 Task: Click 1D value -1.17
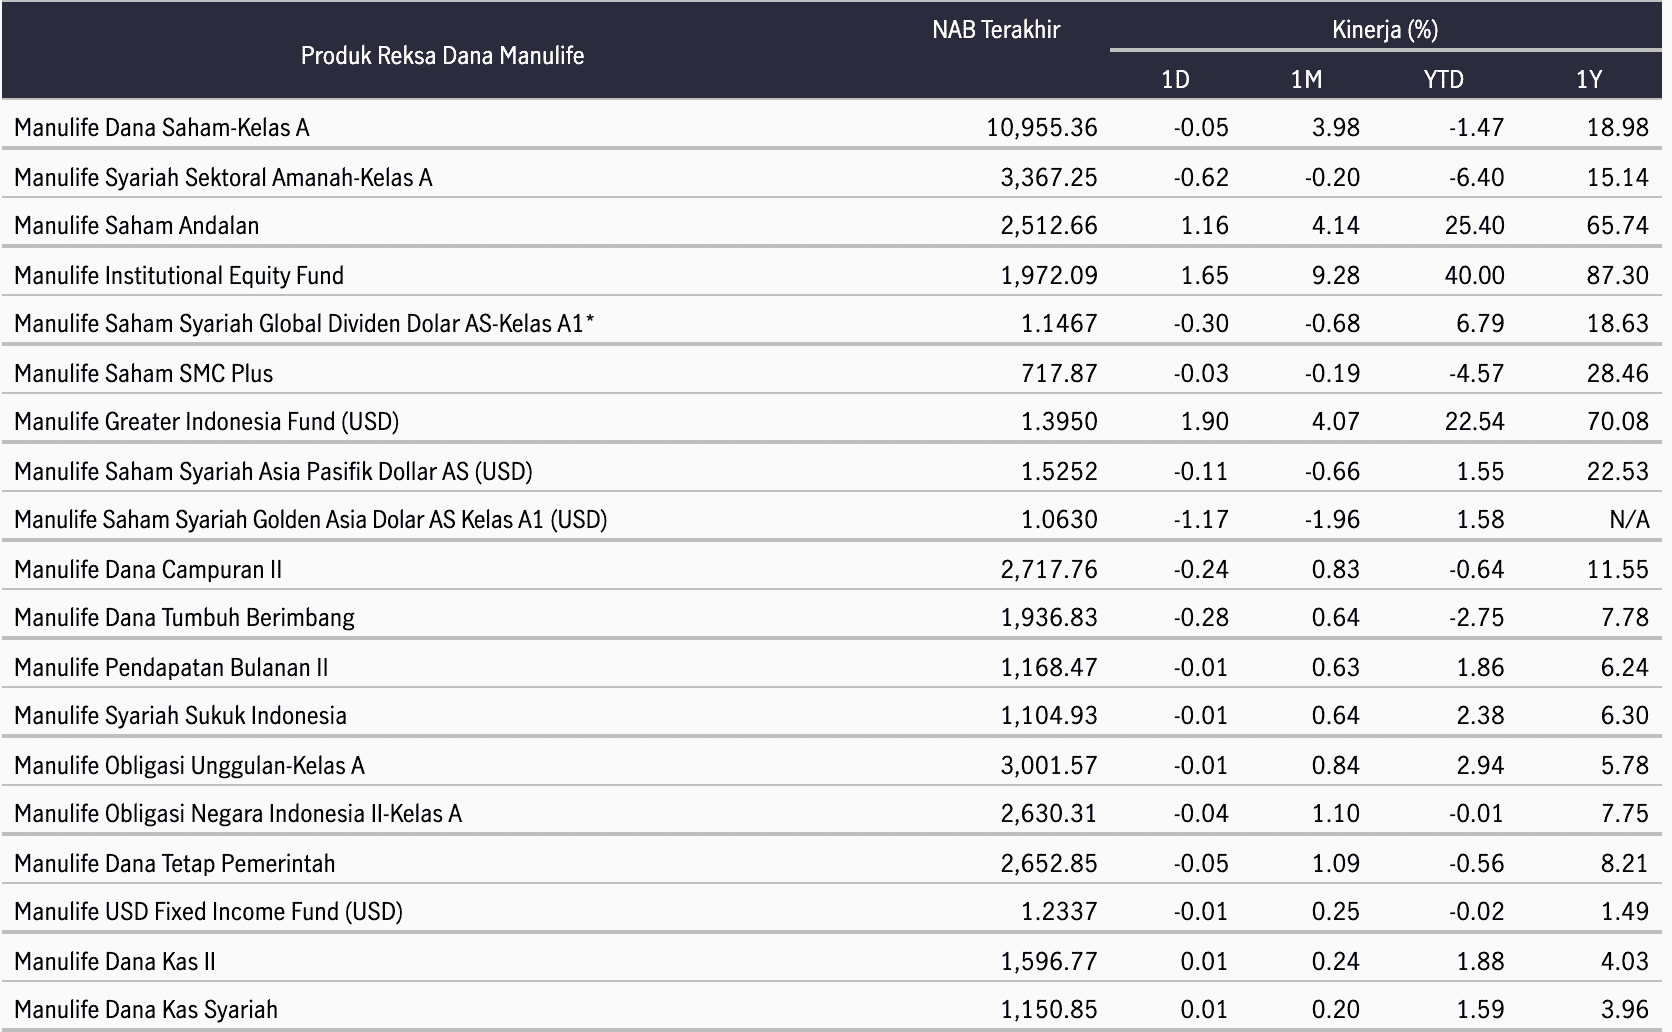tap(1200, 519)
